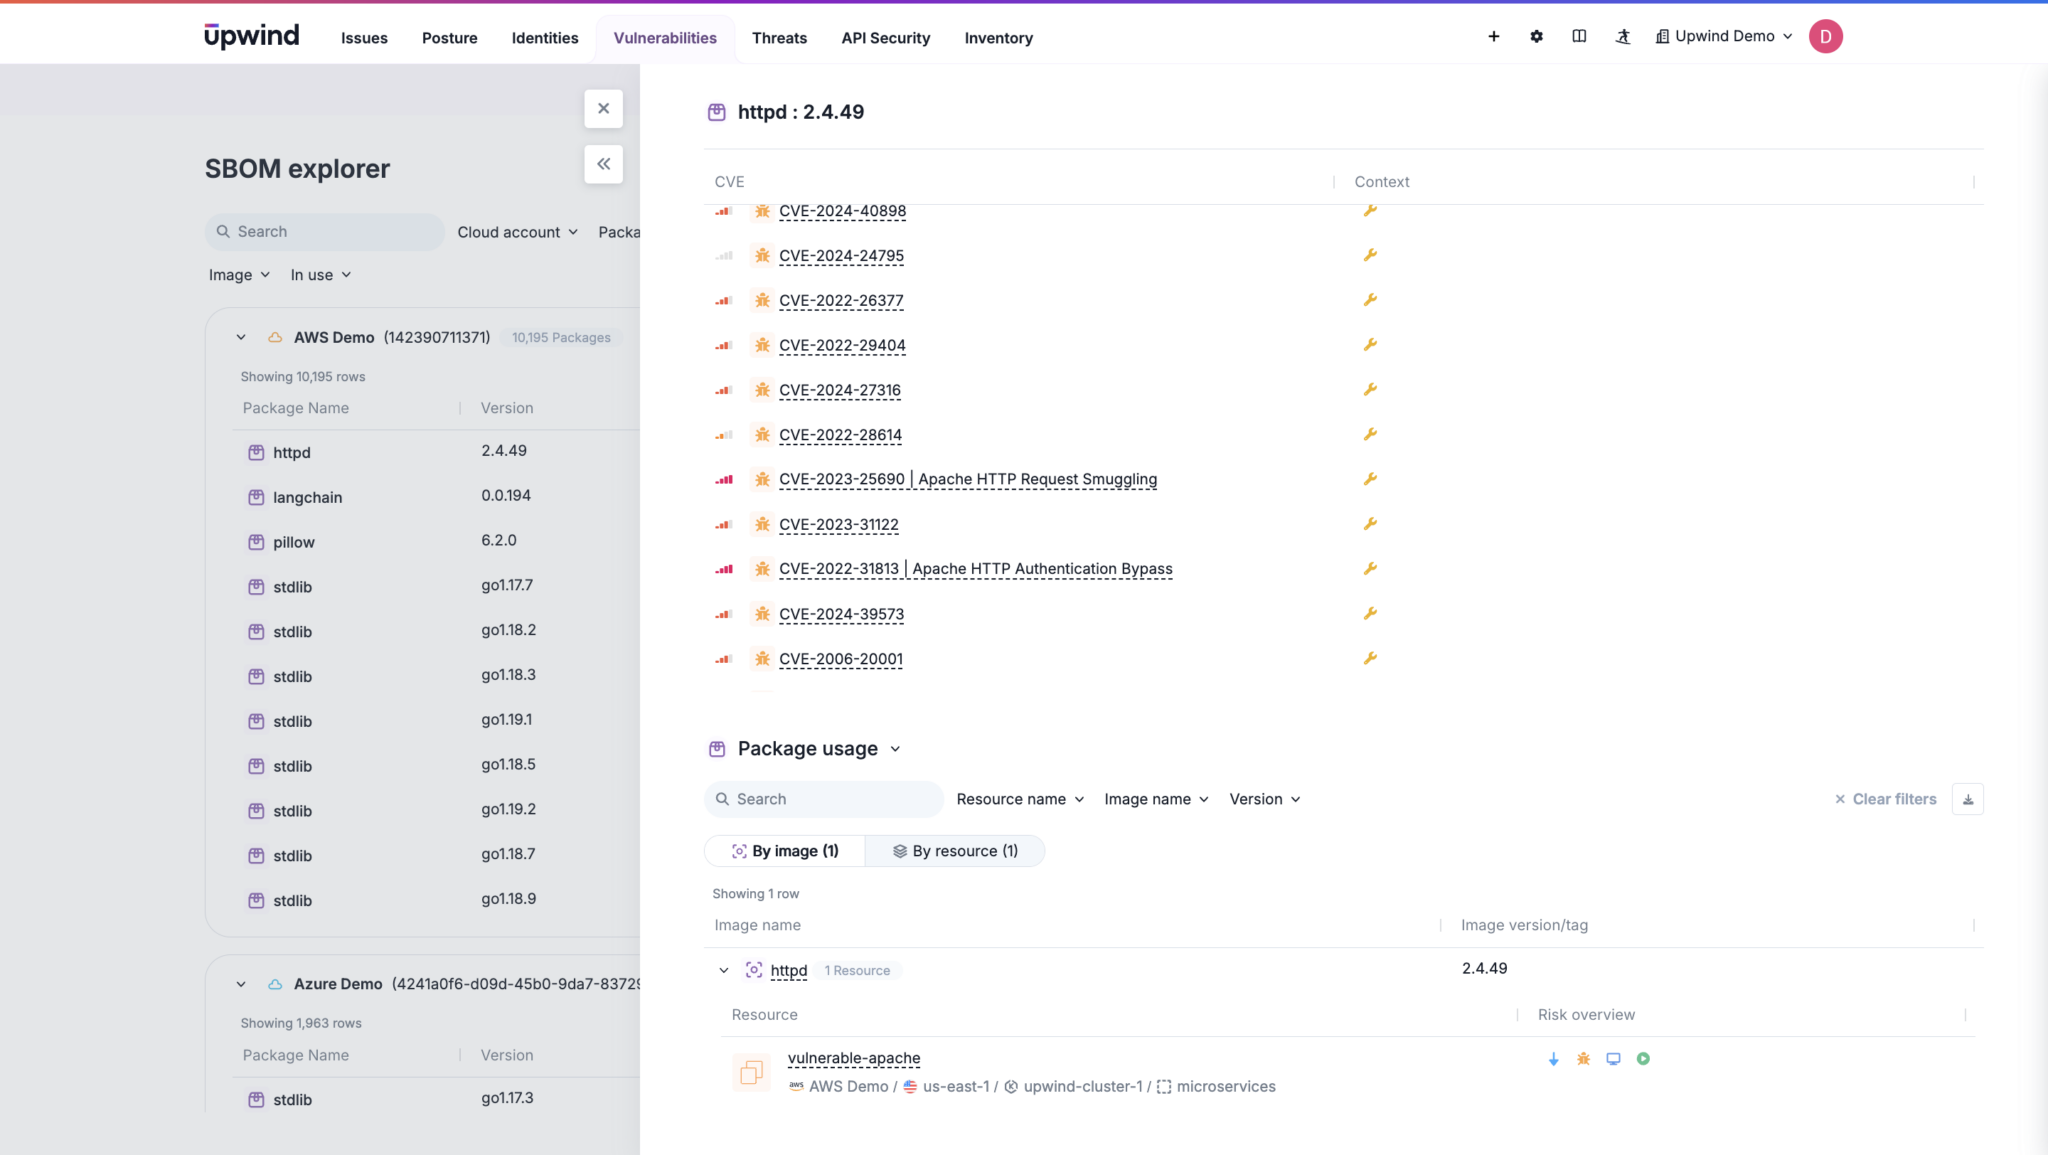Viewport: 2048px width, 1155px height.
Task: Expand the Image name filter dropdown
Action: 1155,799
